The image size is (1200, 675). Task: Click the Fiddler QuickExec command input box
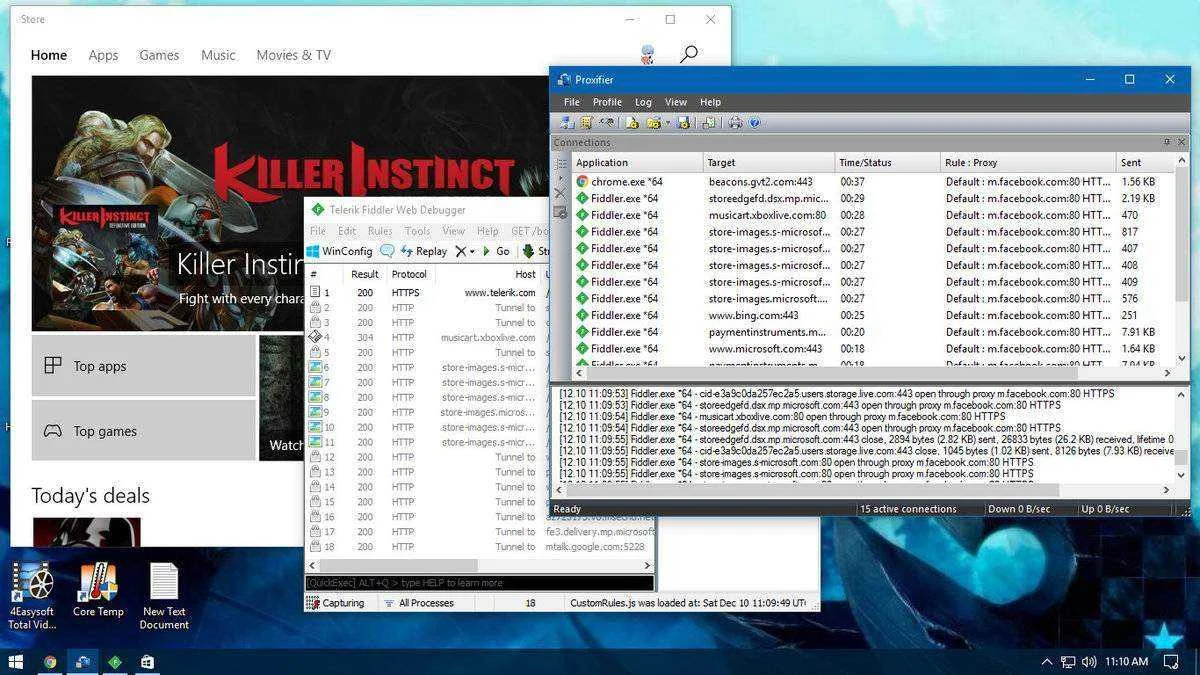[x=480, y=583]
